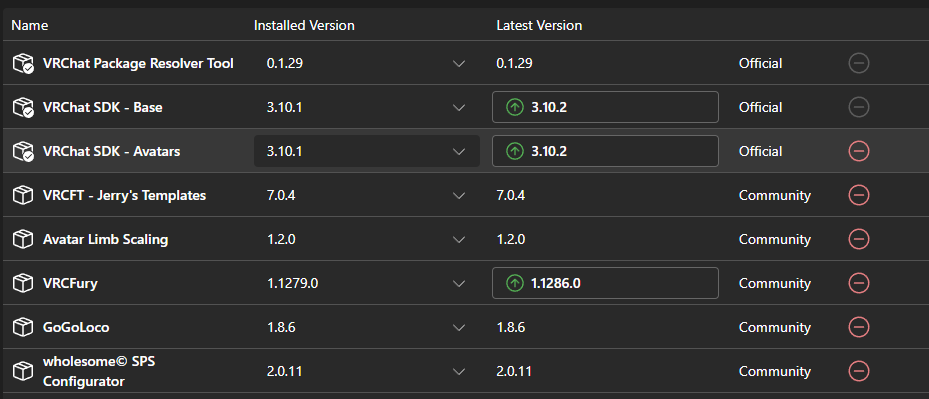This screenshot has height=399, width=929.
Task: Click latest version 1.8.6 of GoGoLoco
Action: coord(510,327)
